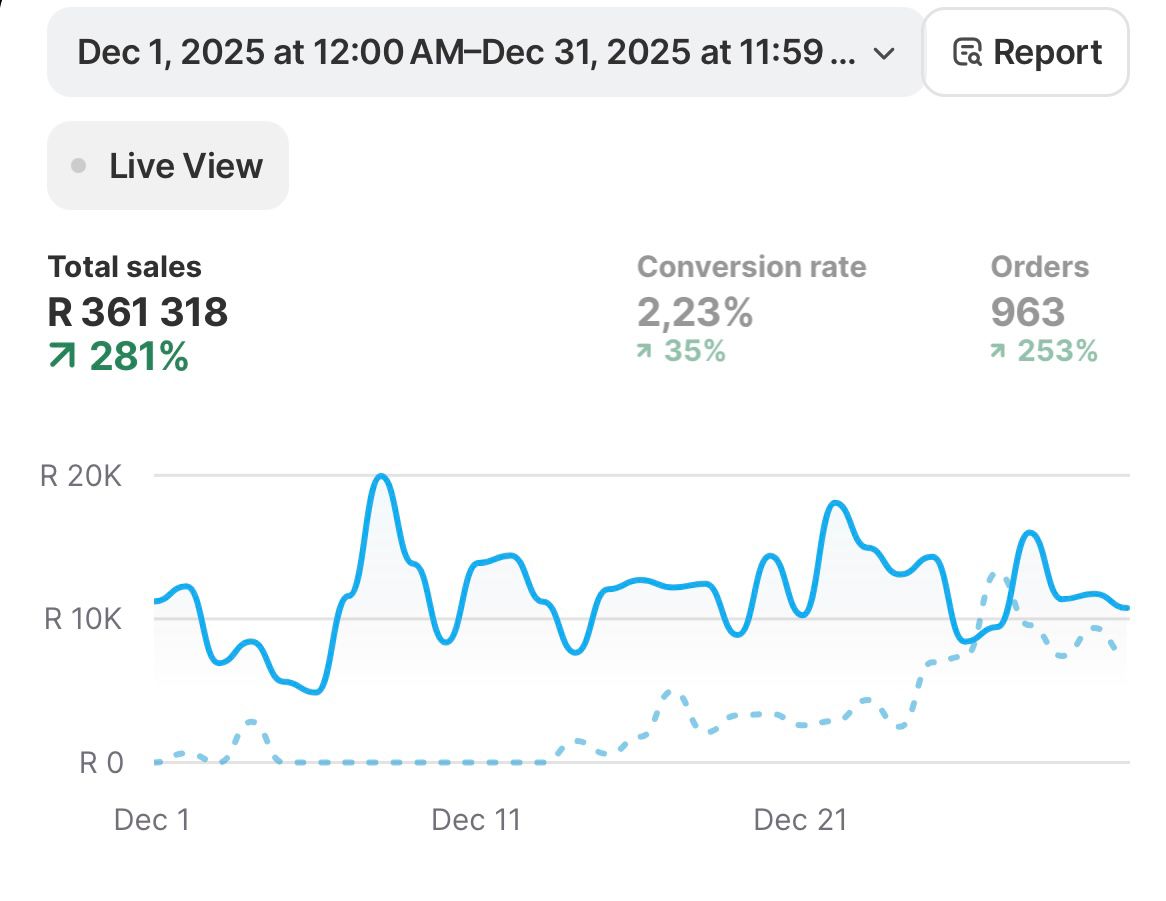Select the Total sales metric label

coord(125,267)
